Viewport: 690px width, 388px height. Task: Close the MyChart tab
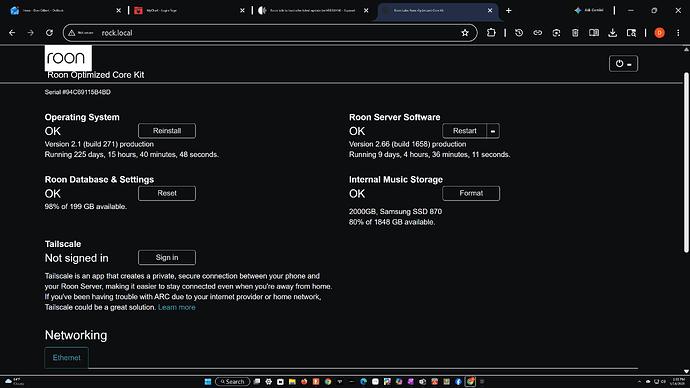pos(242,11)
